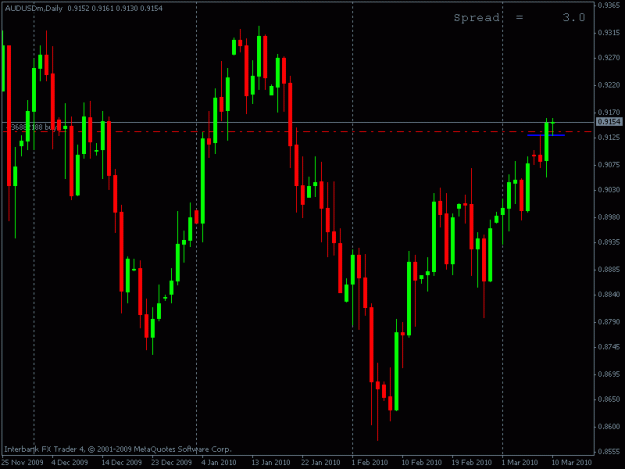
Task: Click the 1 Mar 2010 date label
Action: (520, 462)
